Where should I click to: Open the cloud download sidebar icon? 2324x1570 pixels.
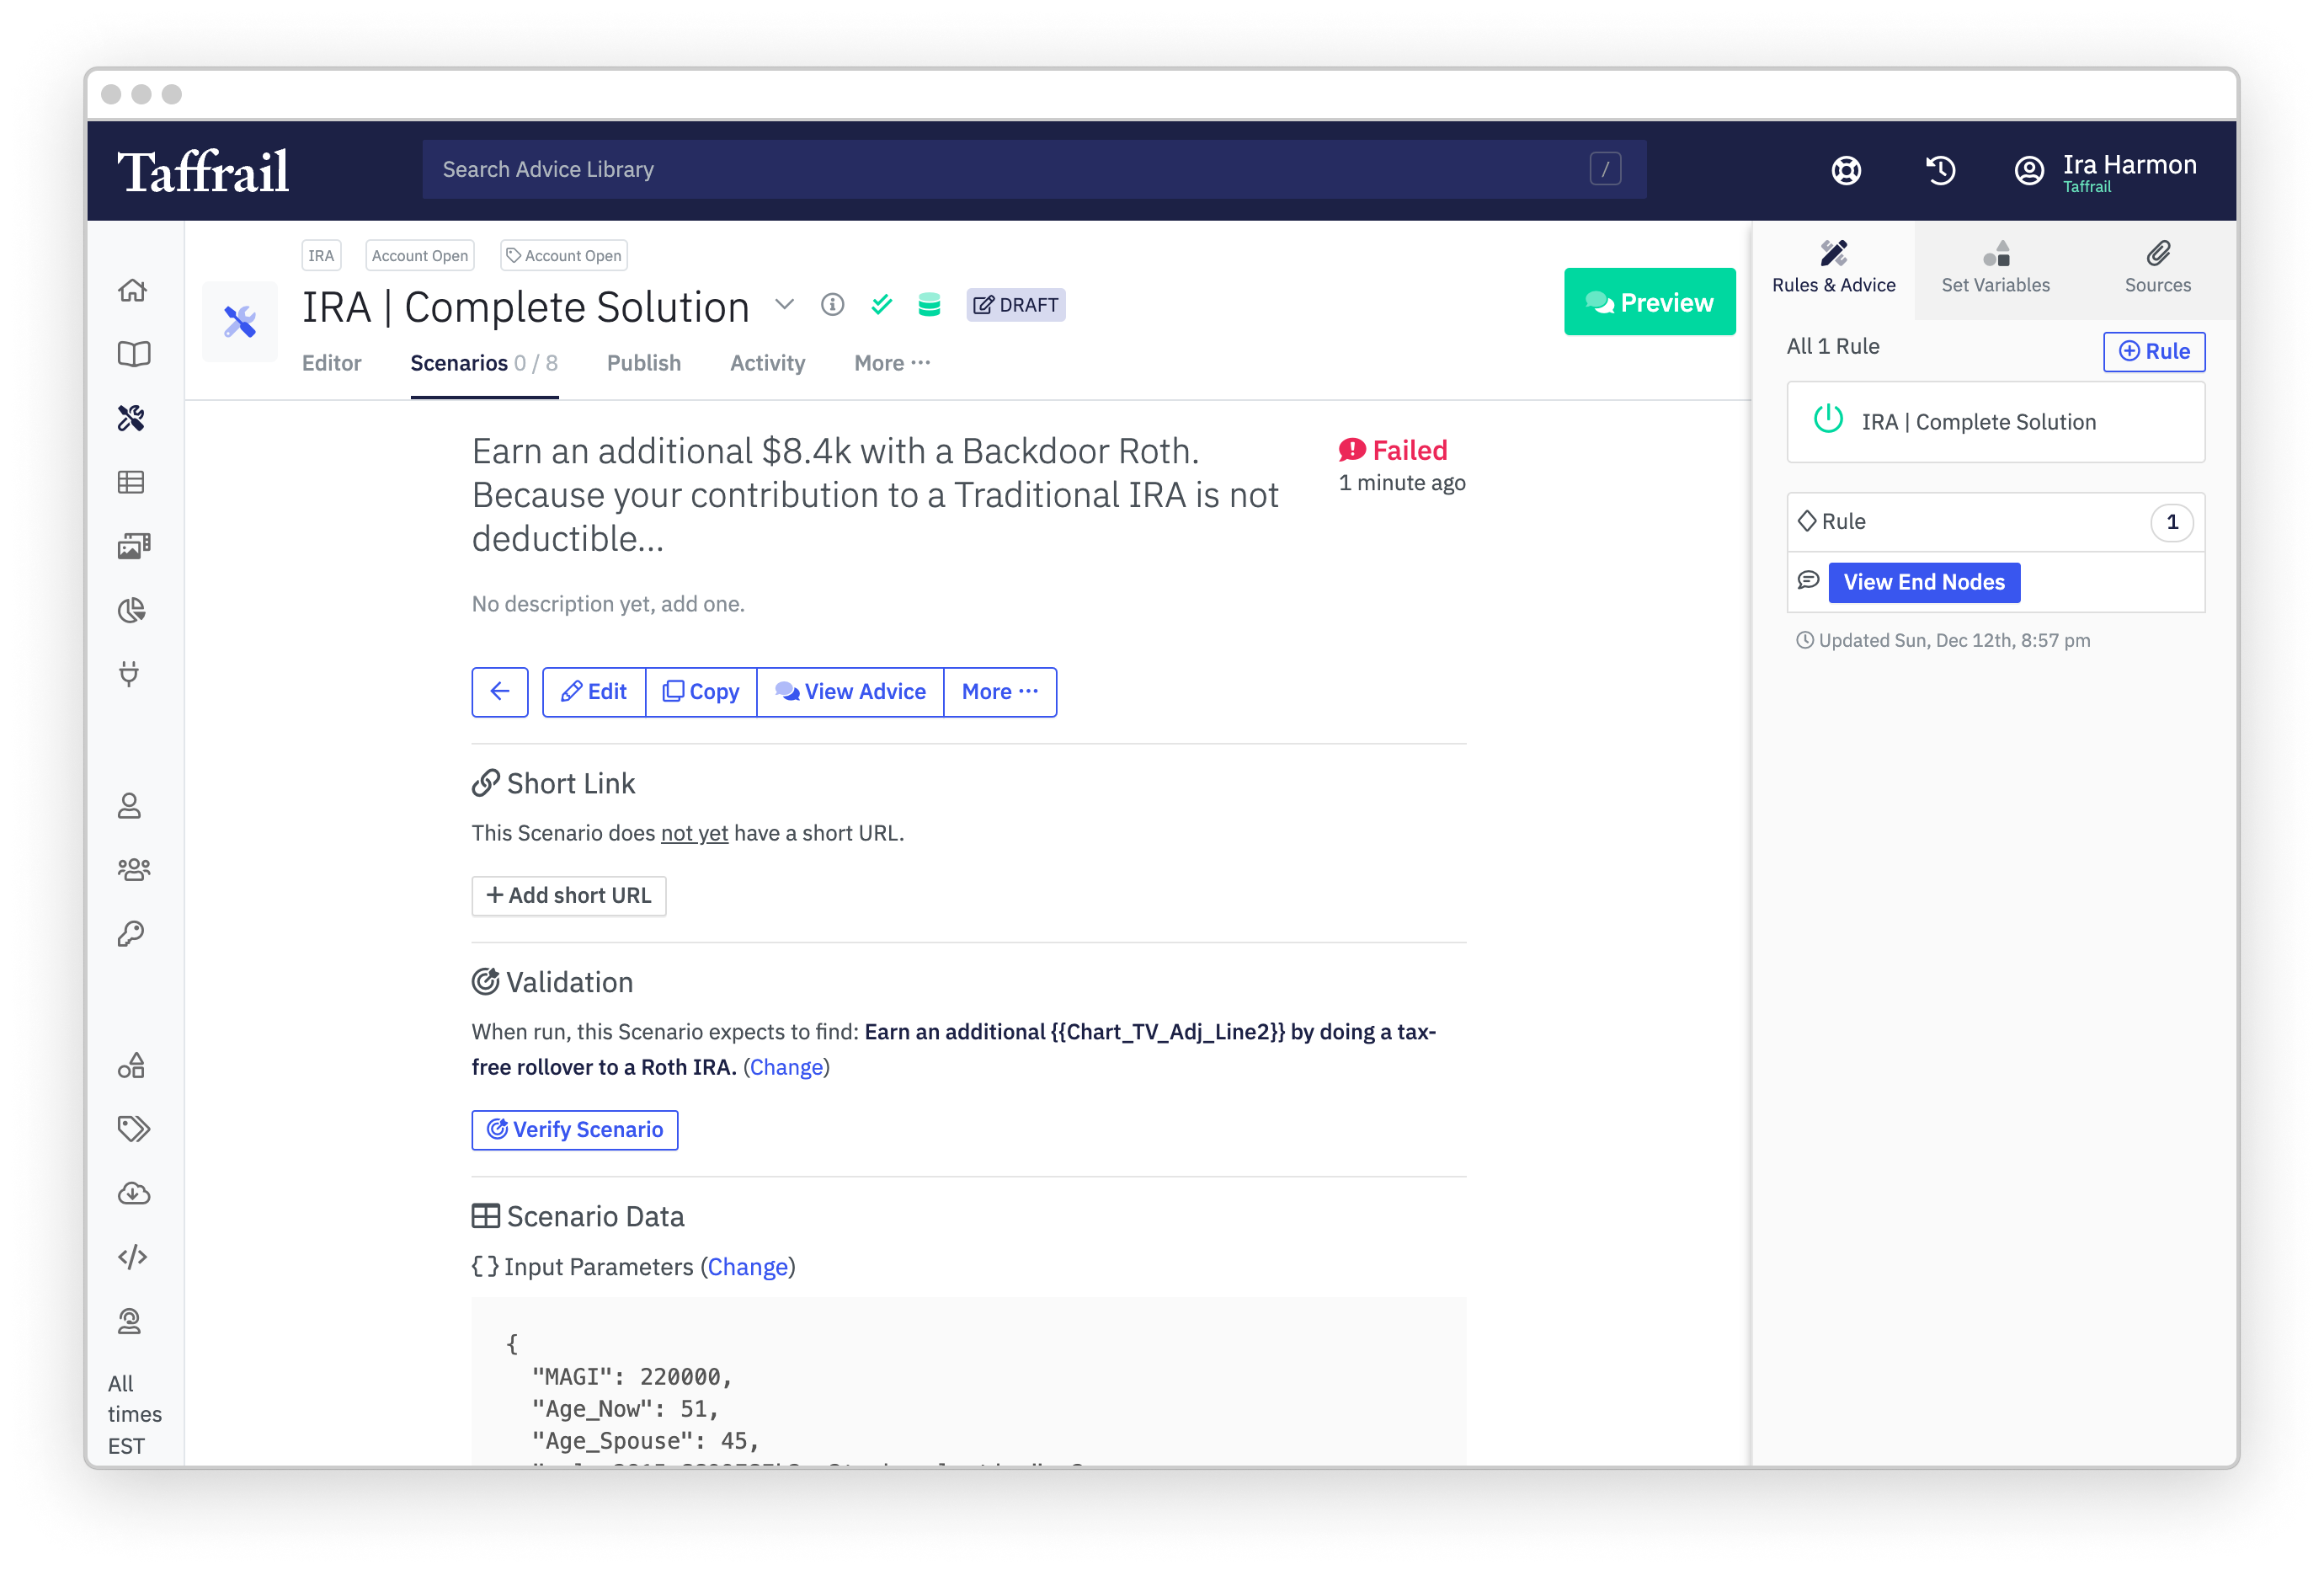133,1193
